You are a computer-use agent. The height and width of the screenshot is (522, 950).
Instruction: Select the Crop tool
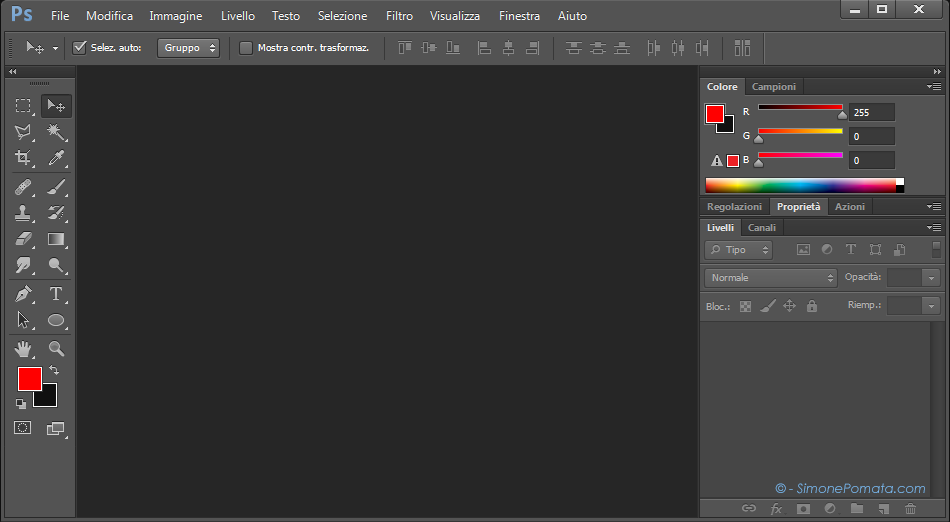click(23, 158)
